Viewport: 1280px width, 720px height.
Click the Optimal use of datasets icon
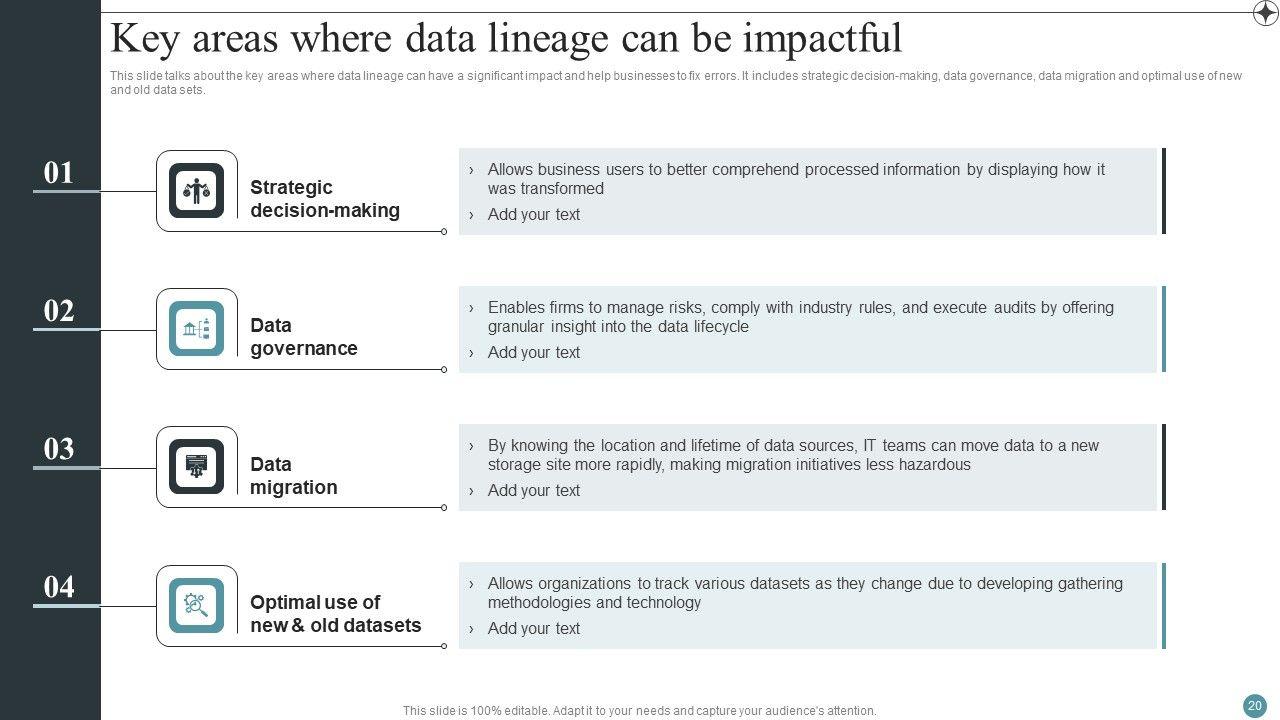[x=197, y=605]
